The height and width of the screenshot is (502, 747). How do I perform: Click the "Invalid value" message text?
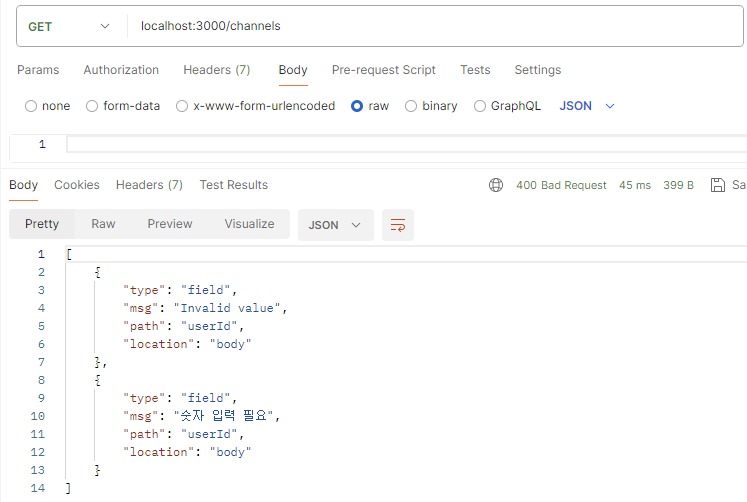[x=227, y=308]
